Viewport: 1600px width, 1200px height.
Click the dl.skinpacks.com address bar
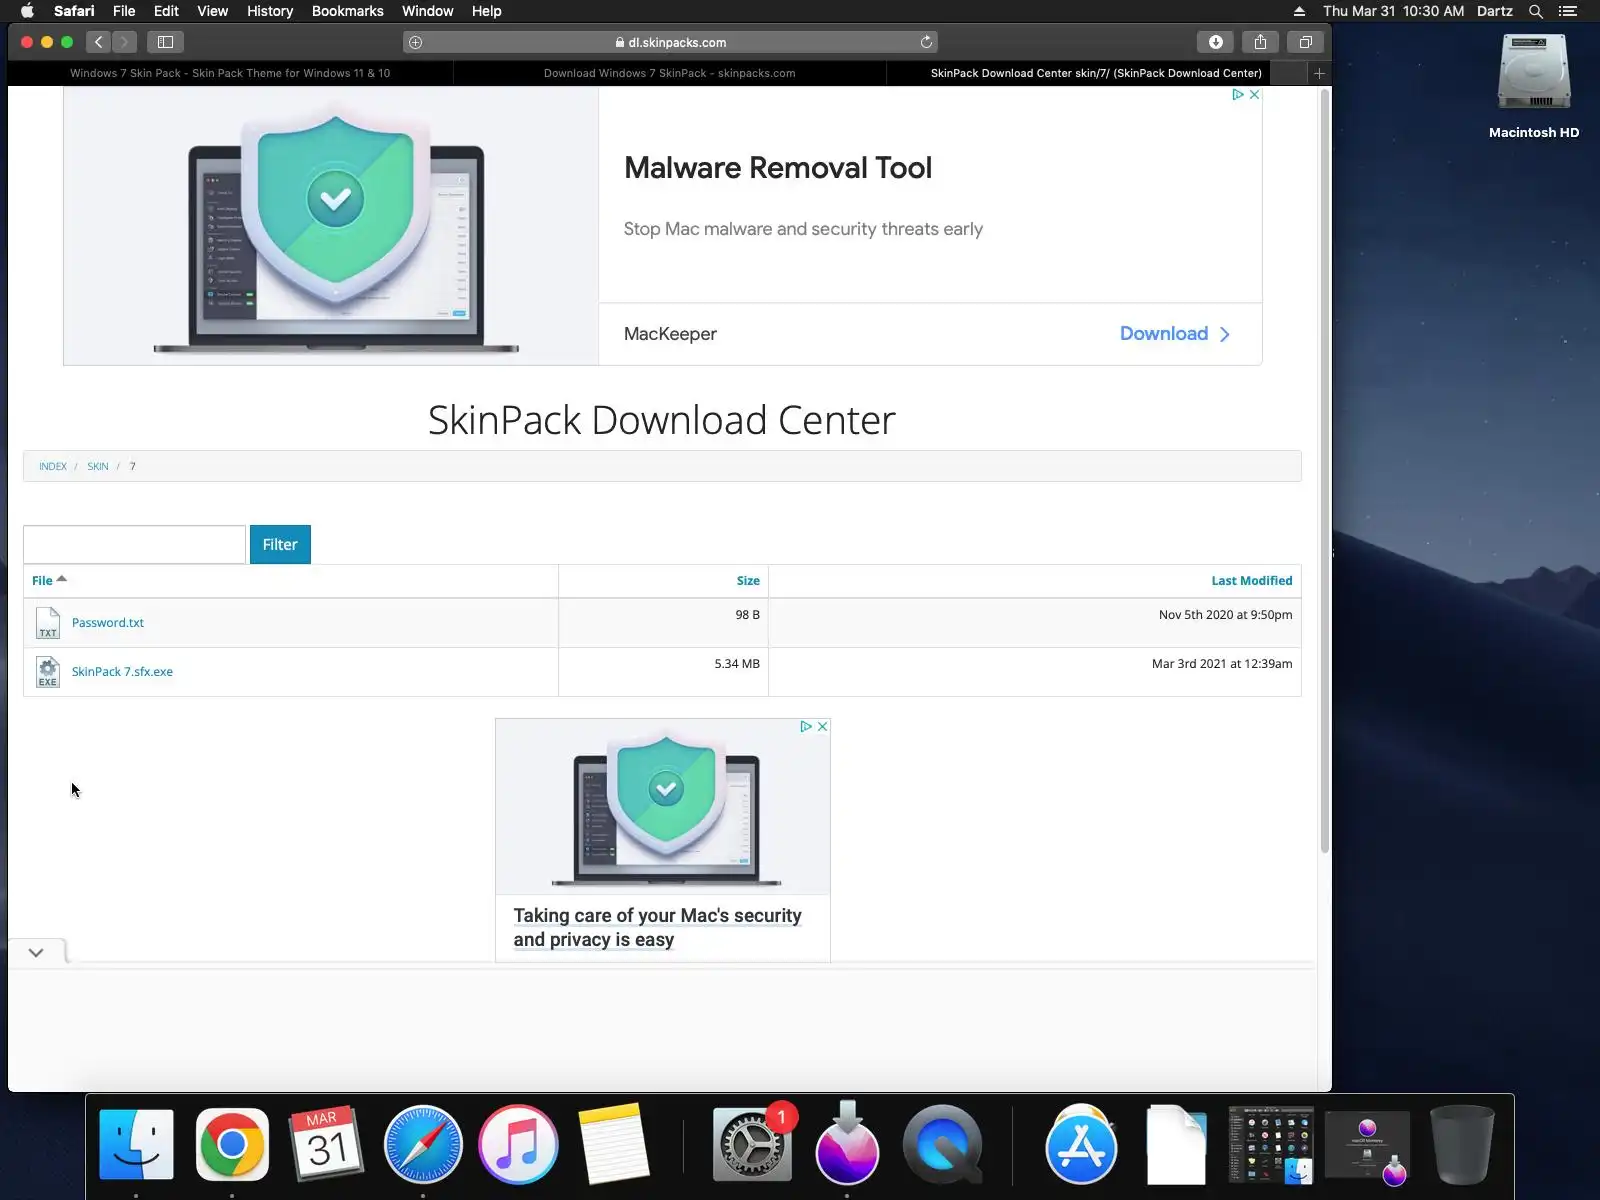(670, 42)
